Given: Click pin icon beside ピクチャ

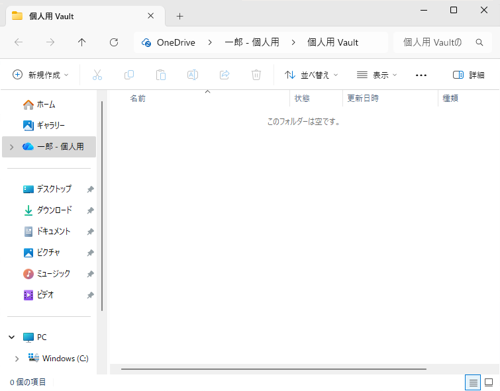Looking at the screenshot, I should (90, 253).
